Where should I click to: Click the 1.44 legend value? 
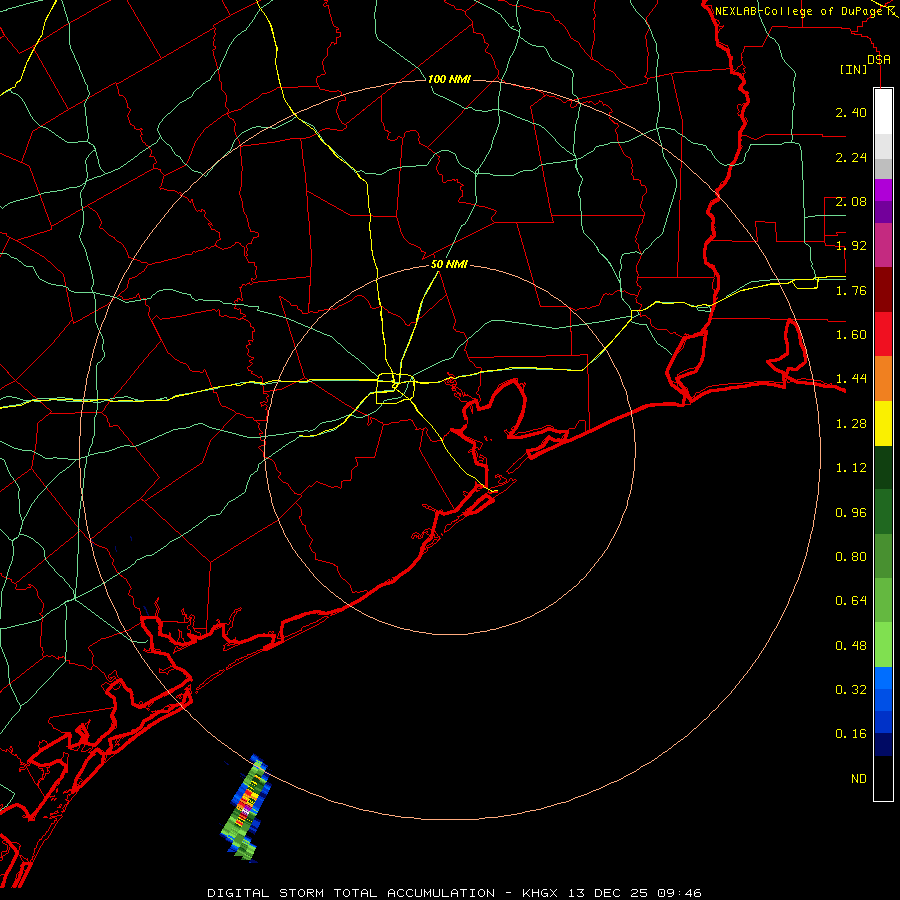pyautogui.click(x=851, y=379)
